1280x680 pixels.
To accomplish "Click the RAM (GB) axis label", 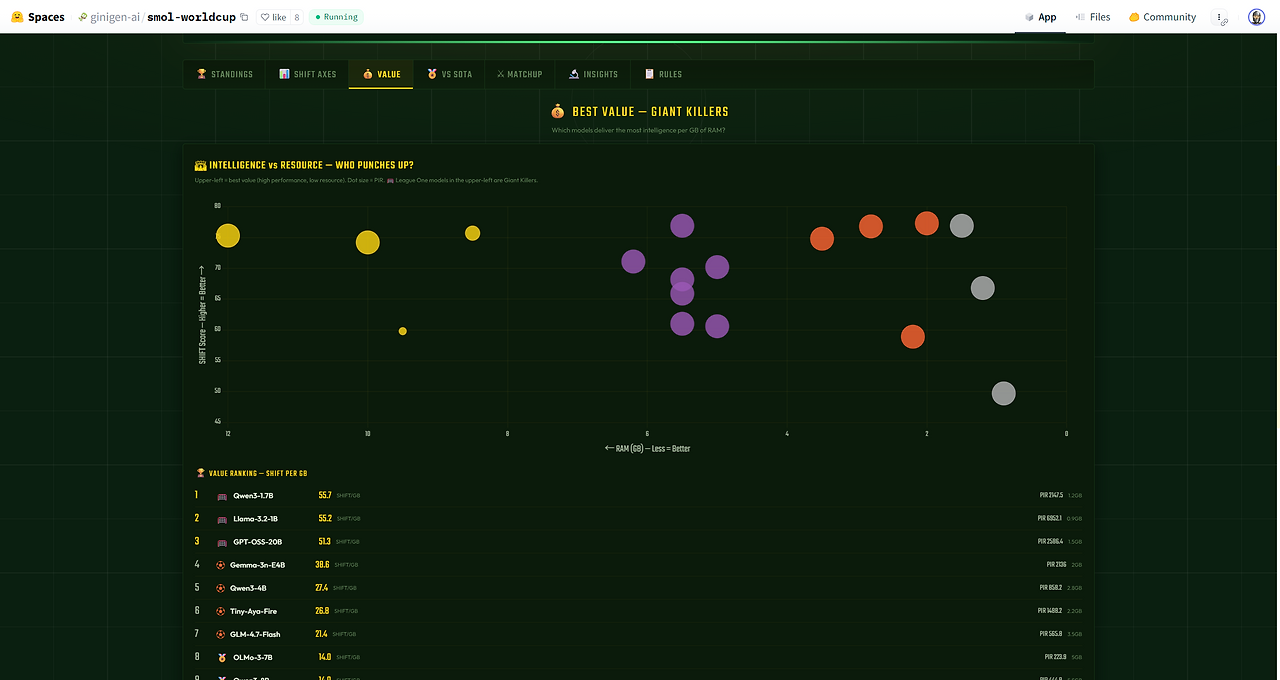I will pos(647,449).
